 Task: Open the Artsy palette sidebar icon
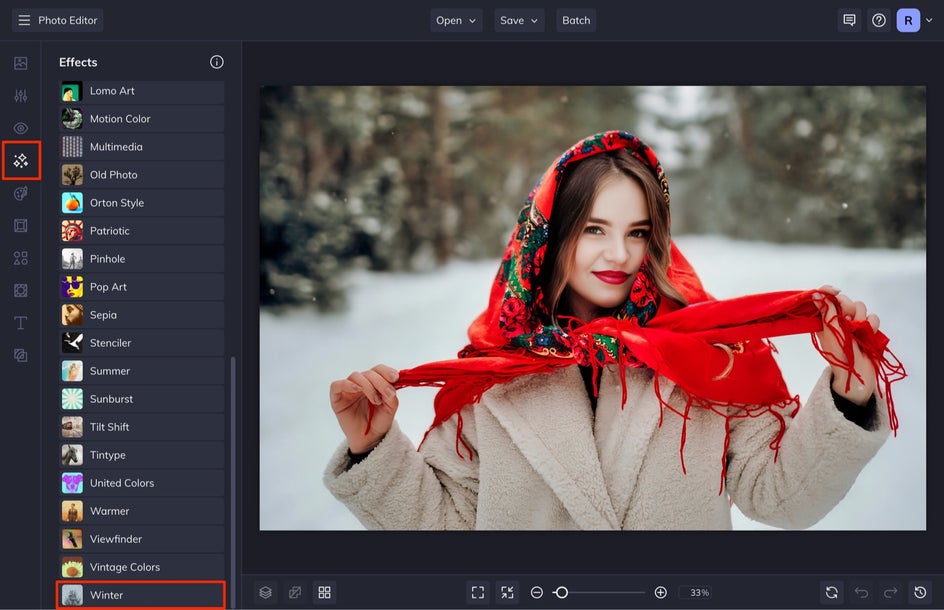[x=20, y=193]
